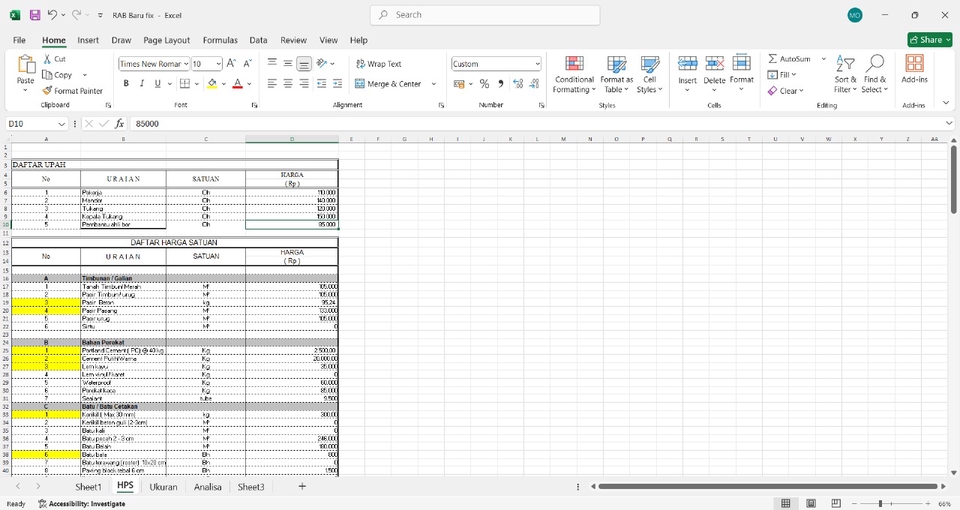
Task: Open the Ukuran sheet tab
Action: 163,487
